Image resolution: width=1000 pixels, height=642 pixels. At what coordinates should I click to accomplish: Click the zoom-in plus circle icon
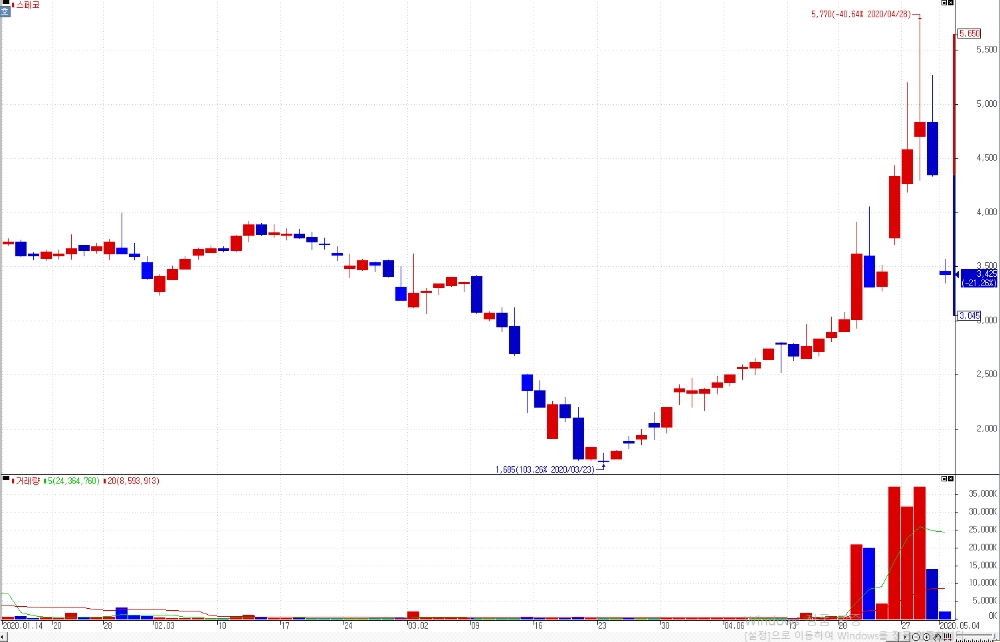(x=926, y=637)
